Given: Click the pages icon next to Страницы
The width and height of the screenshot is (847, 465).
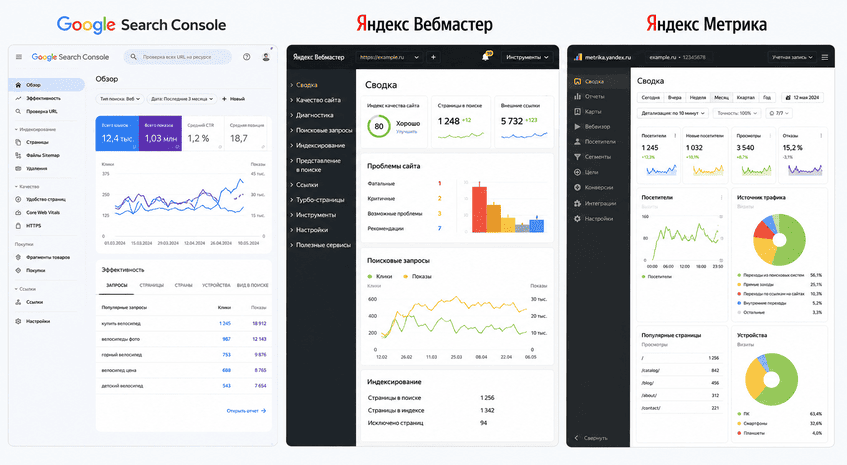Looking at the screenshot, I should coord(18,142).
